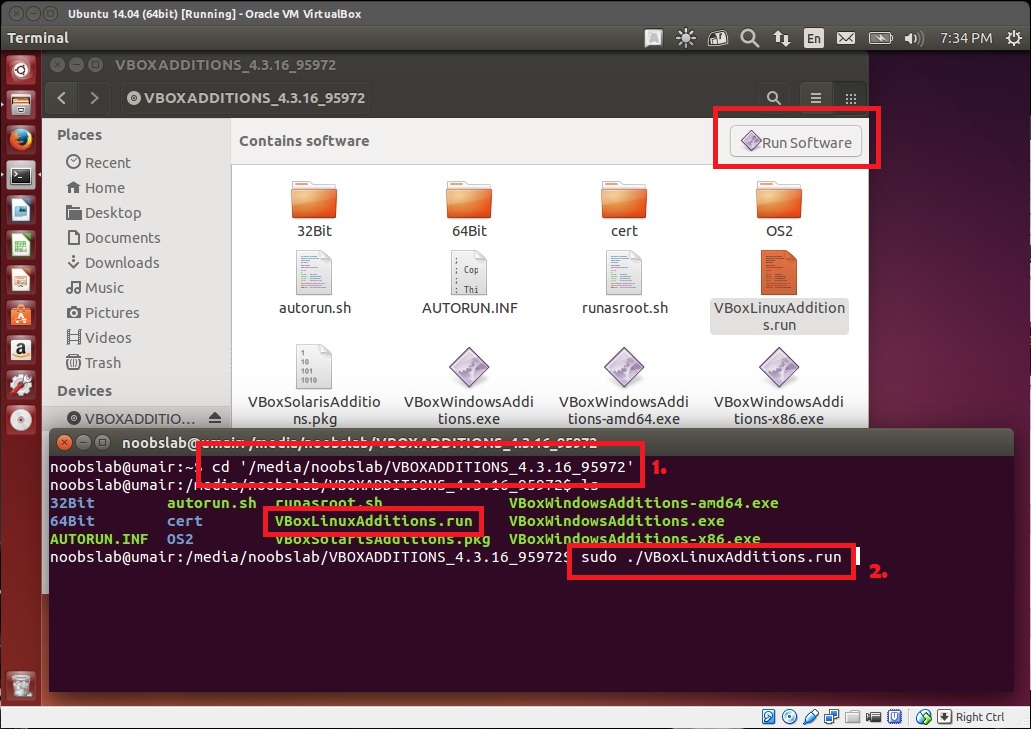Open Music in the Places sidebar

(x=95, y=287)
